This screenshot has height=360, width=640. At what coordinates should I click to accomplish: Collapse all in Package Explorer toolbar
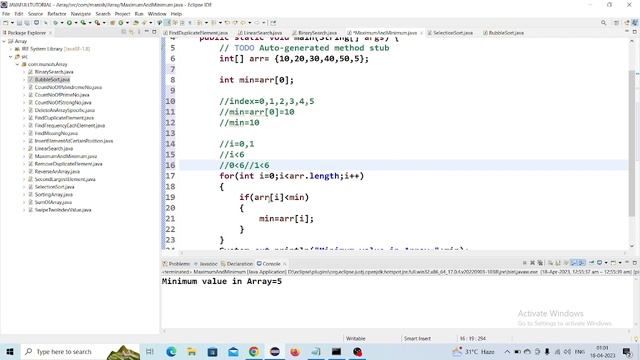coord(124,32)
